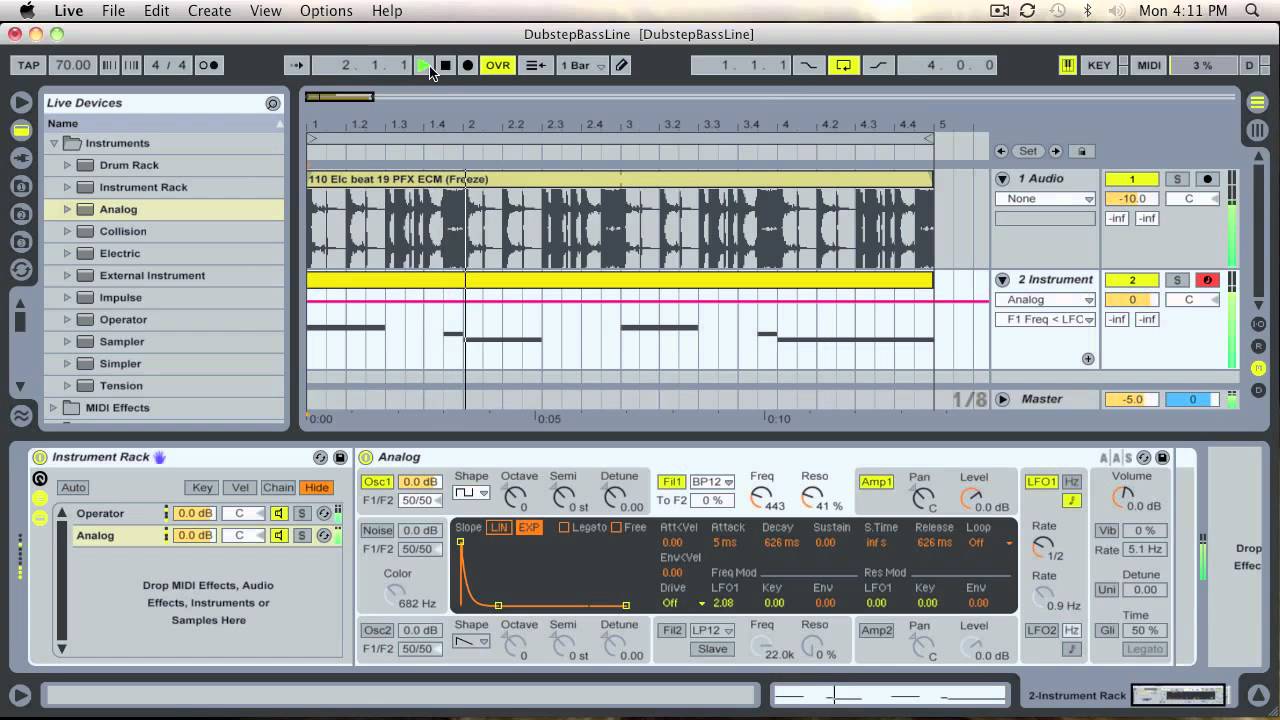Click the Back to Arrangement icon
The height and width of the screenshot is (720, 1280).
click(536, 65)
